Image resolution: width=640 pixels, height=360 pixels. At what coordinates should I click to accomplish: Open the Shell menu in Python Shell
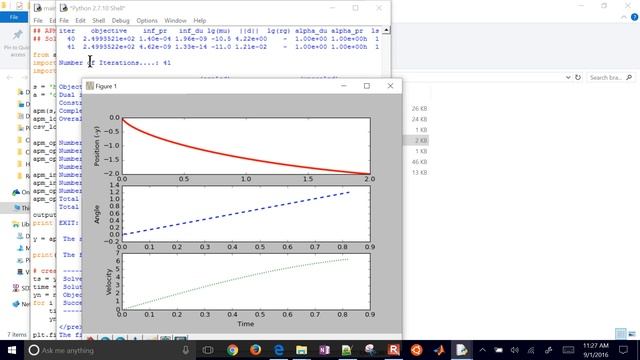click(98, 20)
